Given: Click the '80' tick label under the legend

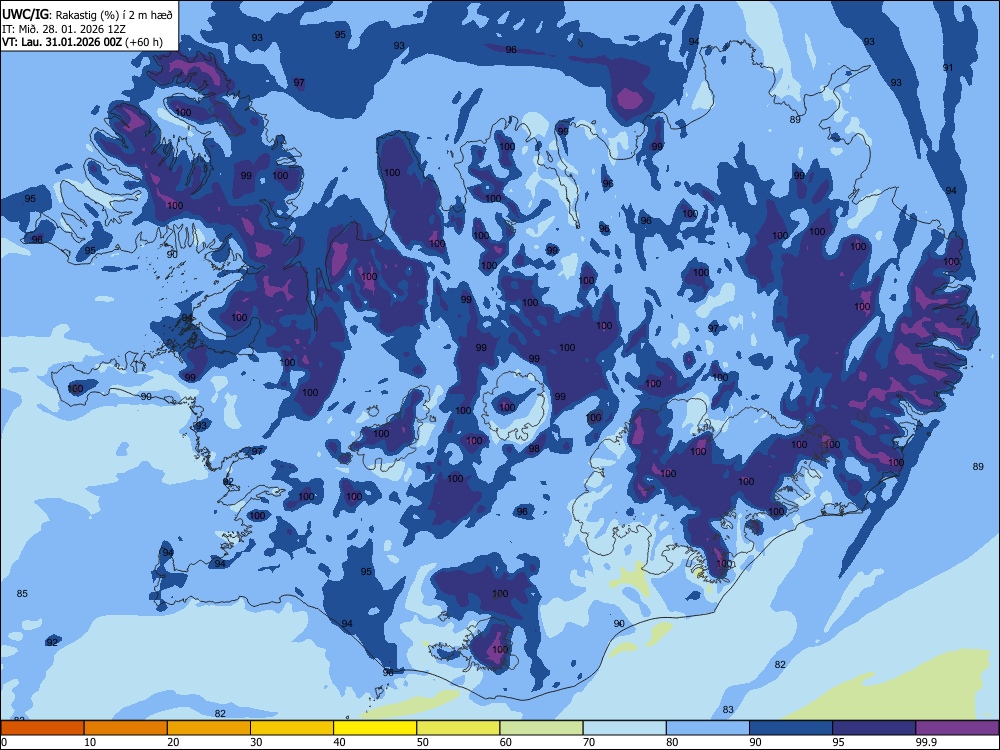Looking at the screenshot, I should (x=672, y=742).
